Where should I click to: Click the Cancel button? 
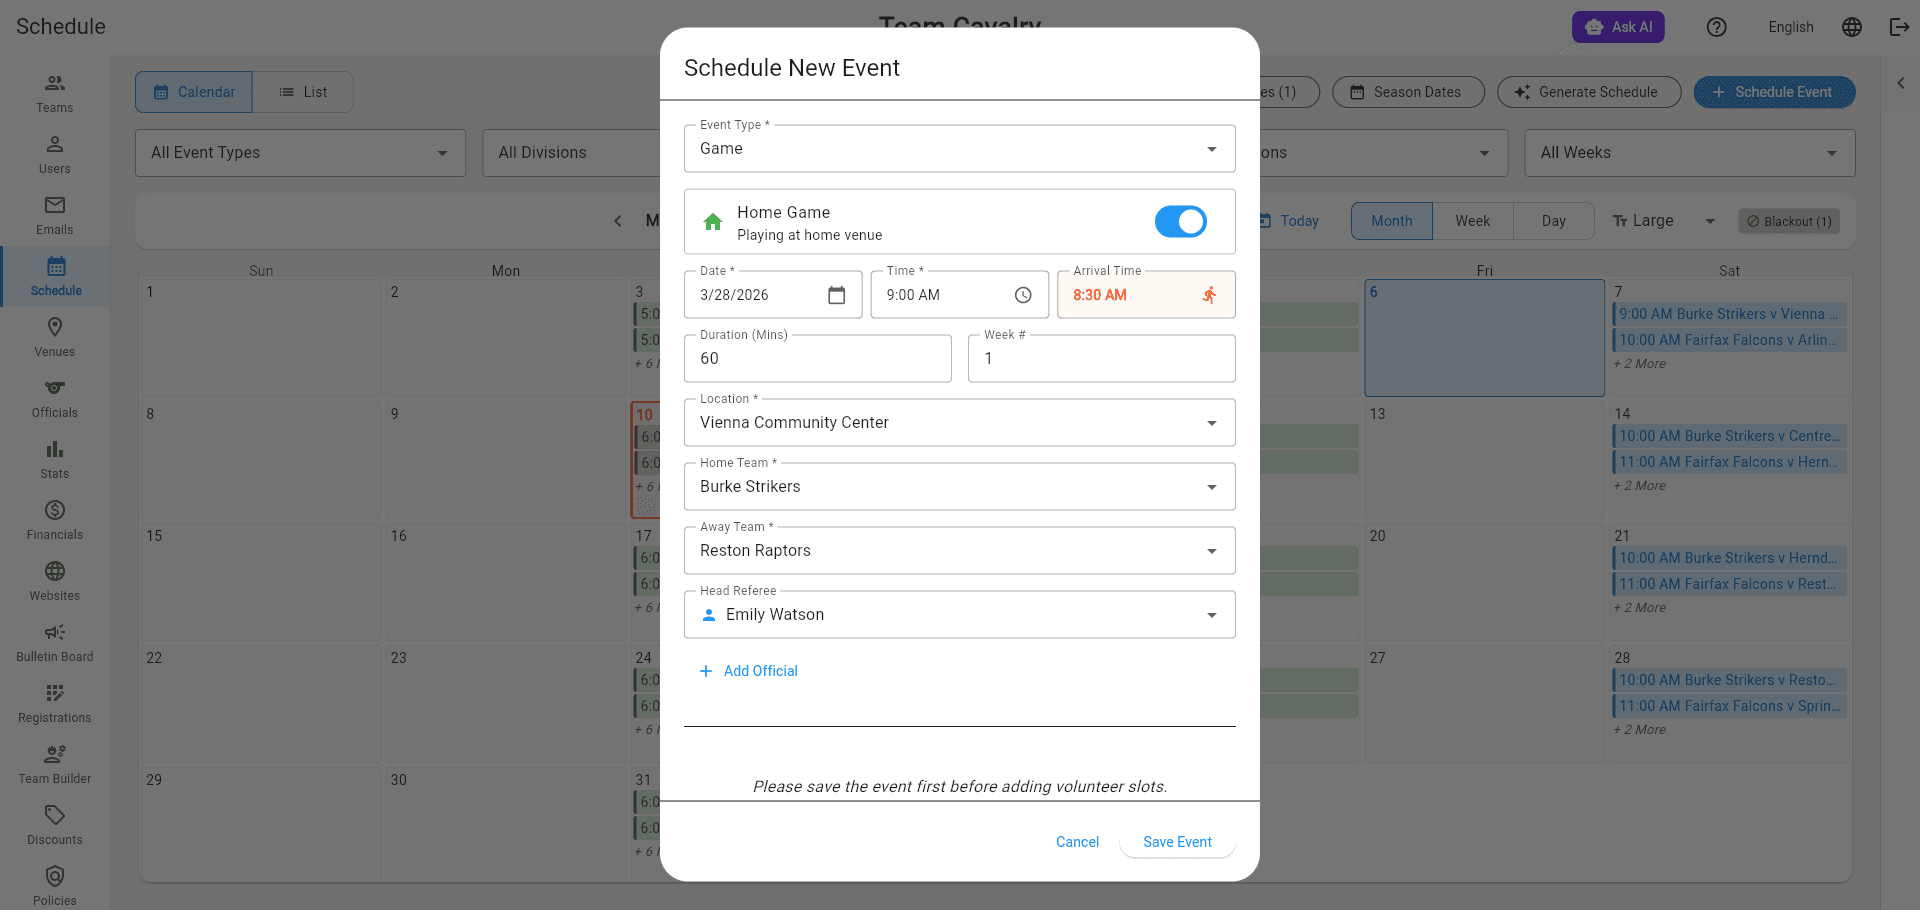tap(1077, 842)
